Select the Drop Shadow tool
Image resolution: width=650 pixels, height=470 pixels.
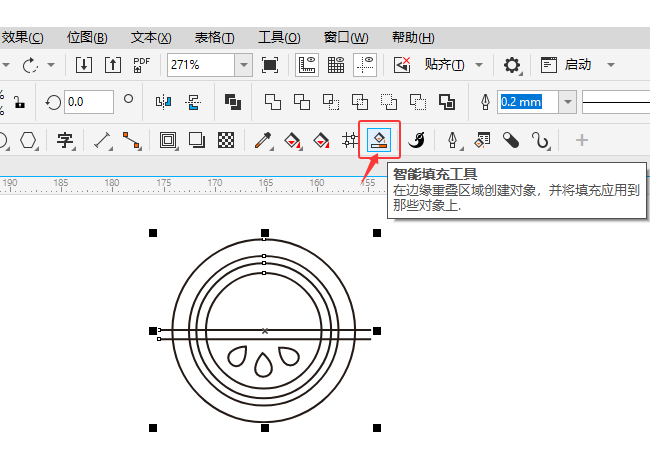point(197,140)
